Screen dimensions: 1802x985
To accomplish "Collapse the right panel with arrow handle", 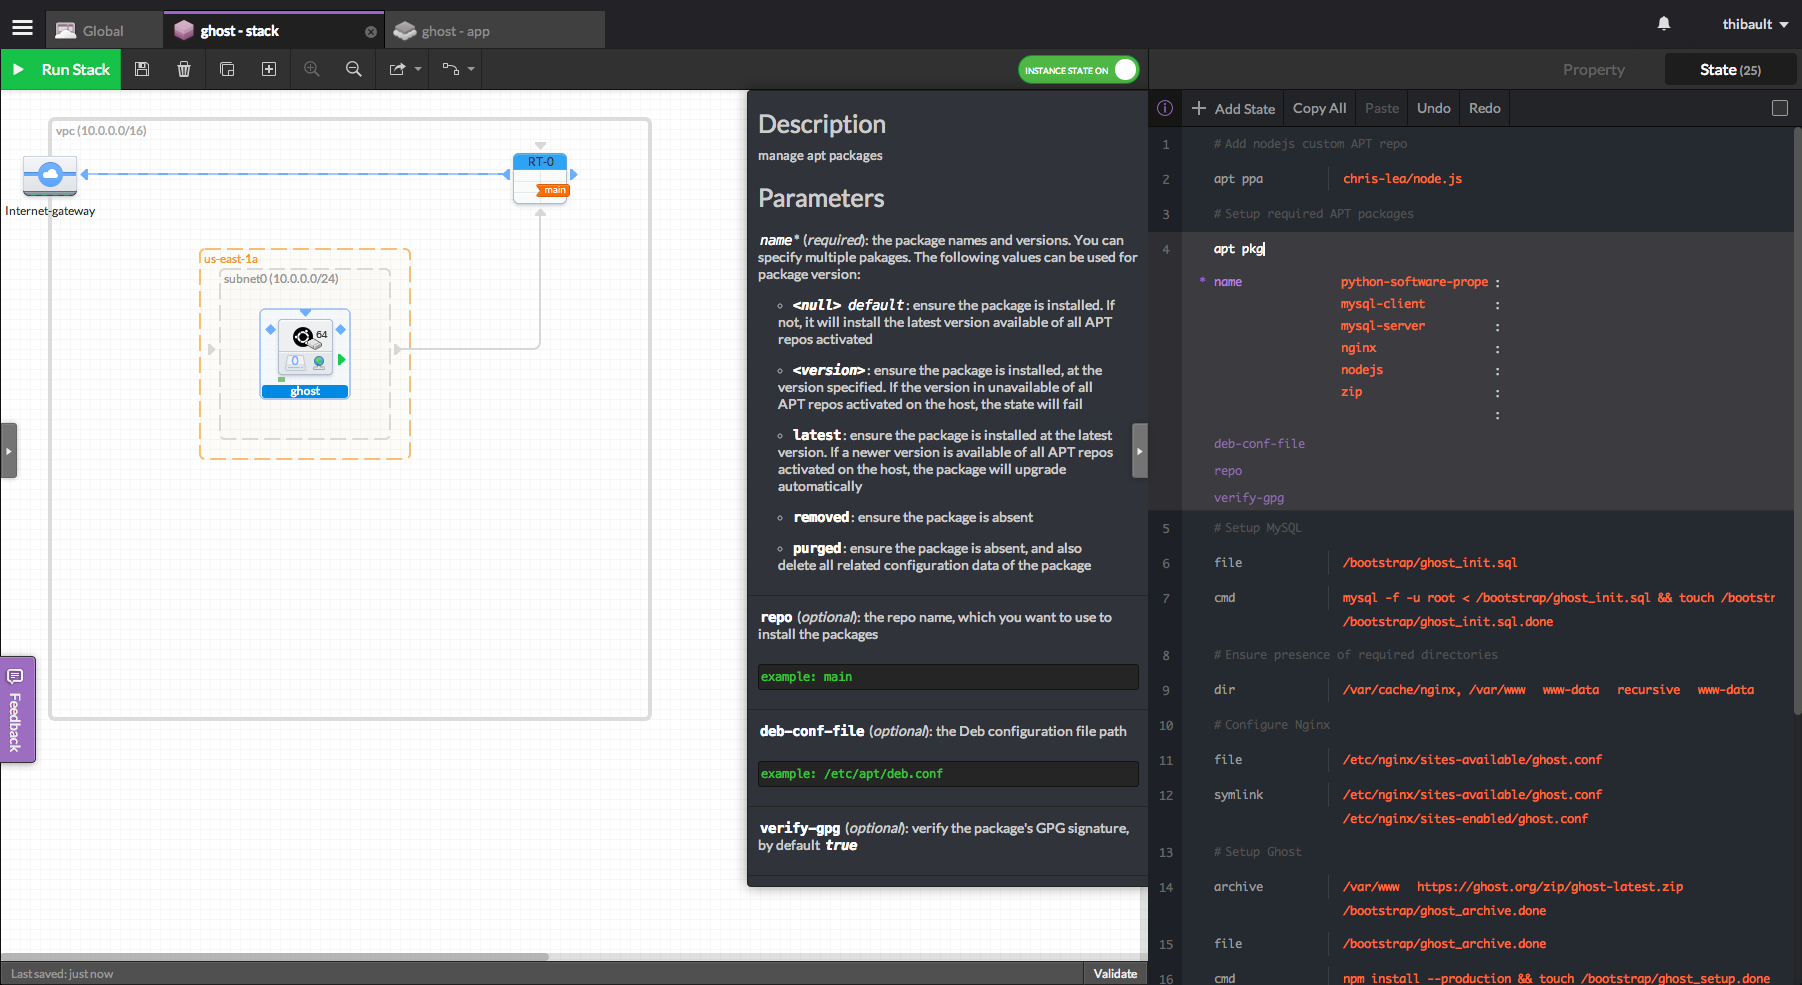I will click(x=1140, y=451).
